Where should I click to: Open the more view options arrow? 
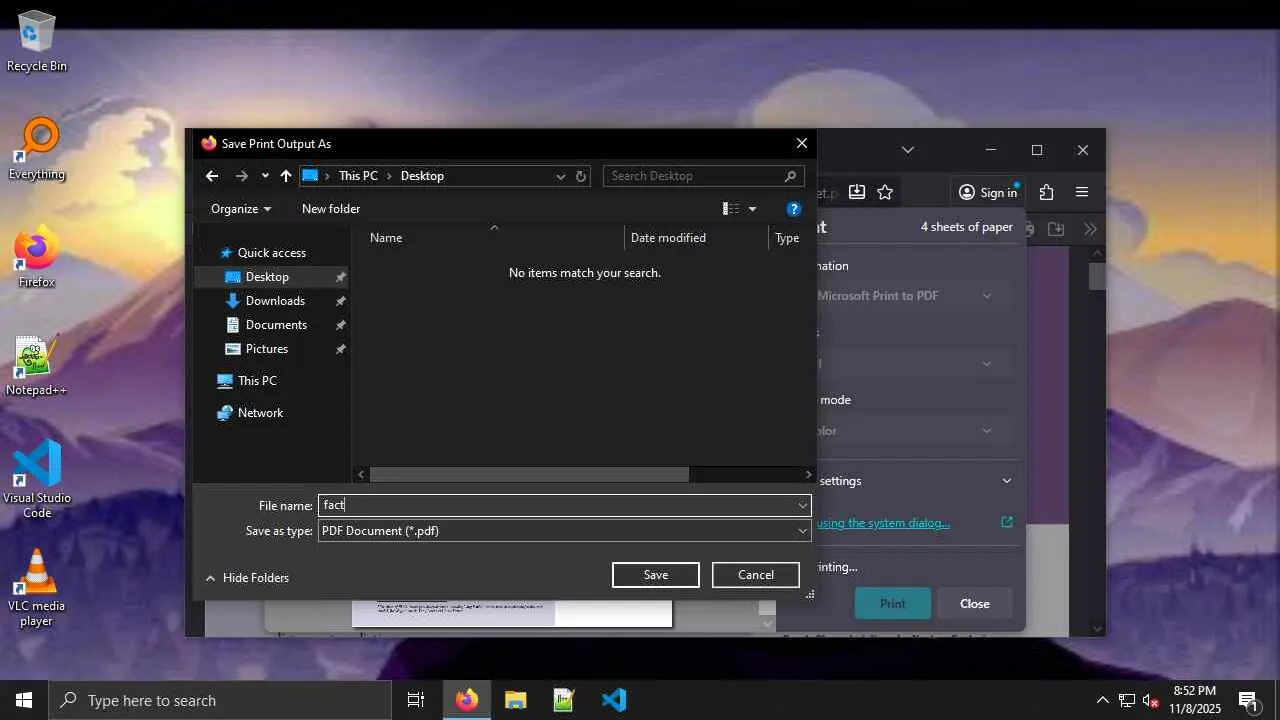[x=753, y=209]
